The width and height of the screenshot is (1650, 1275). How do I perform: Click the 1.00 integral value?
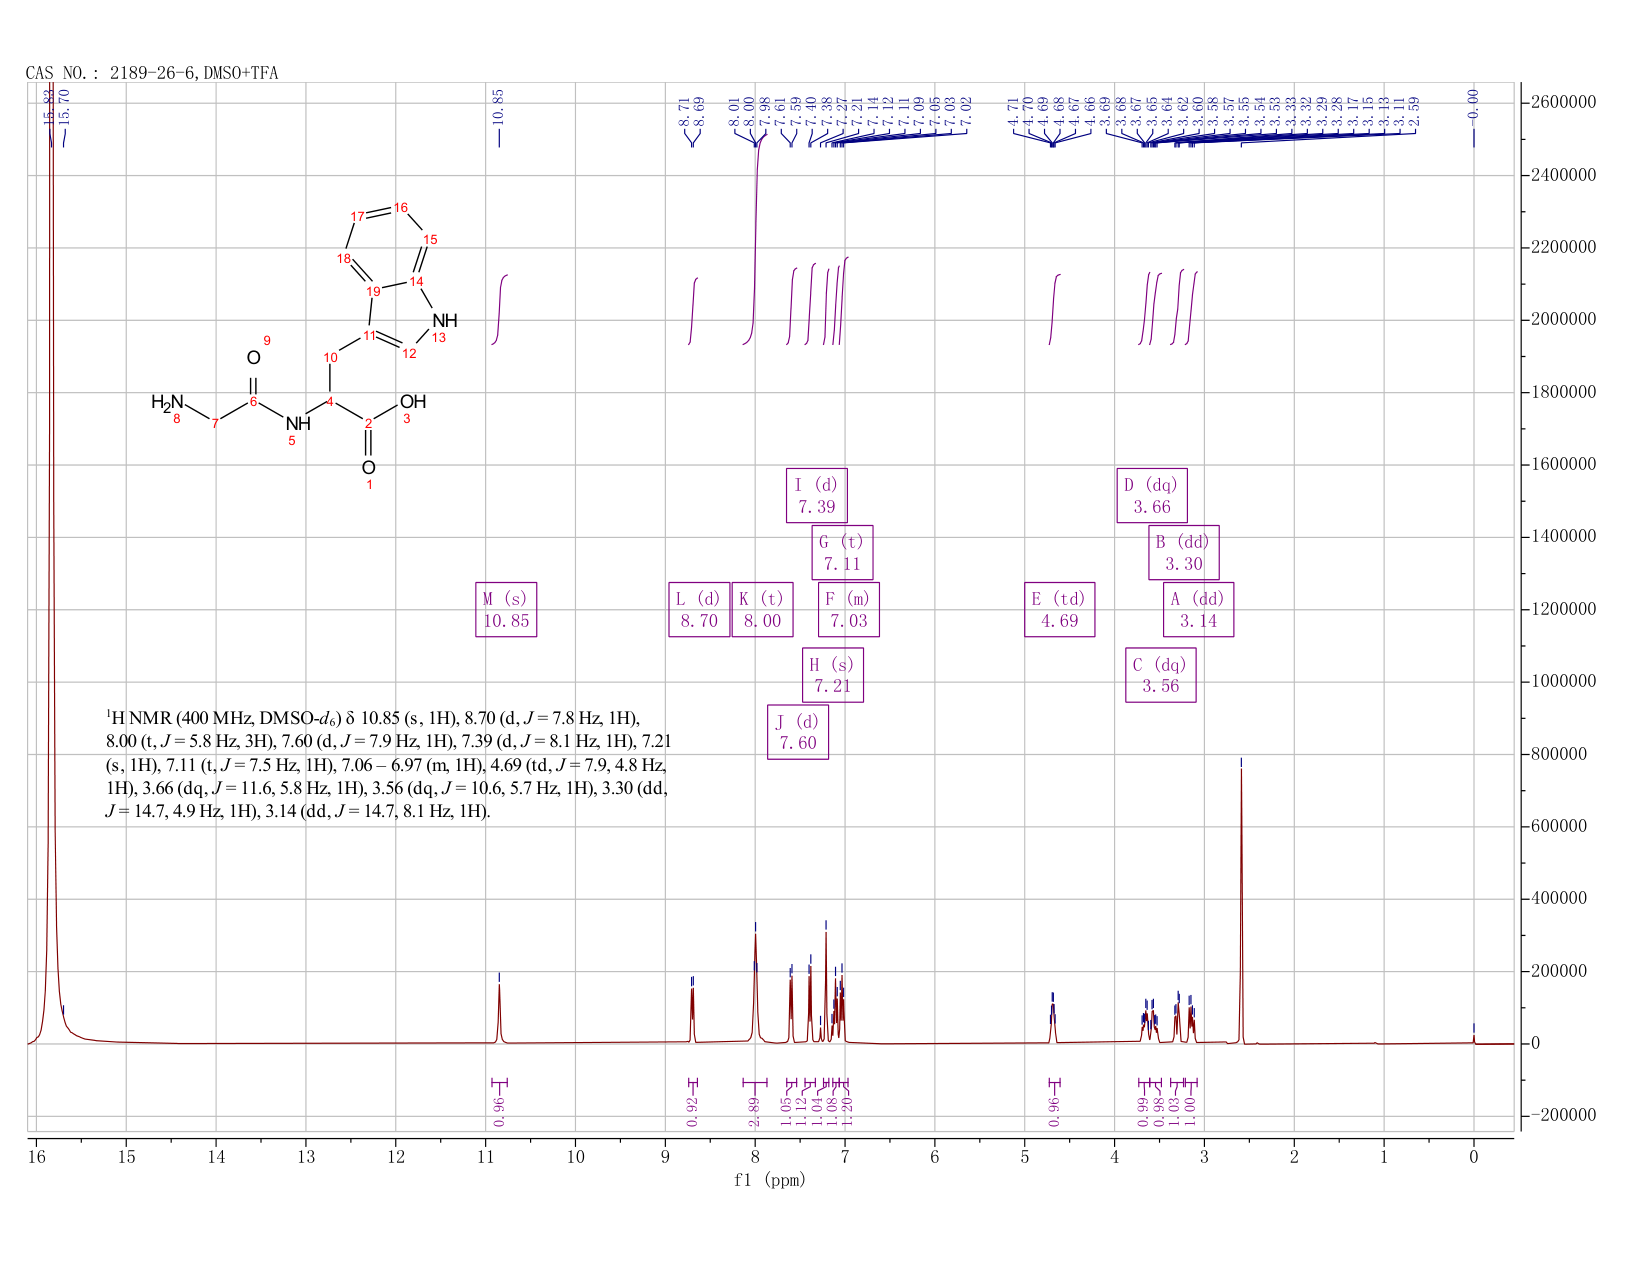[x=1191, y=1112]
